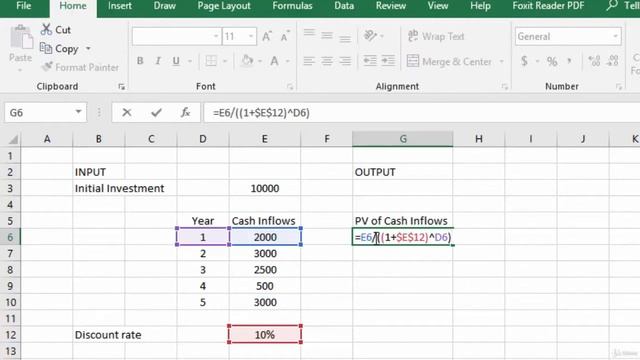Image resolution: width=640 pixels, height=360 pixels.
Task: Open the Insert Function fx dialog
Action: (185, 112)
